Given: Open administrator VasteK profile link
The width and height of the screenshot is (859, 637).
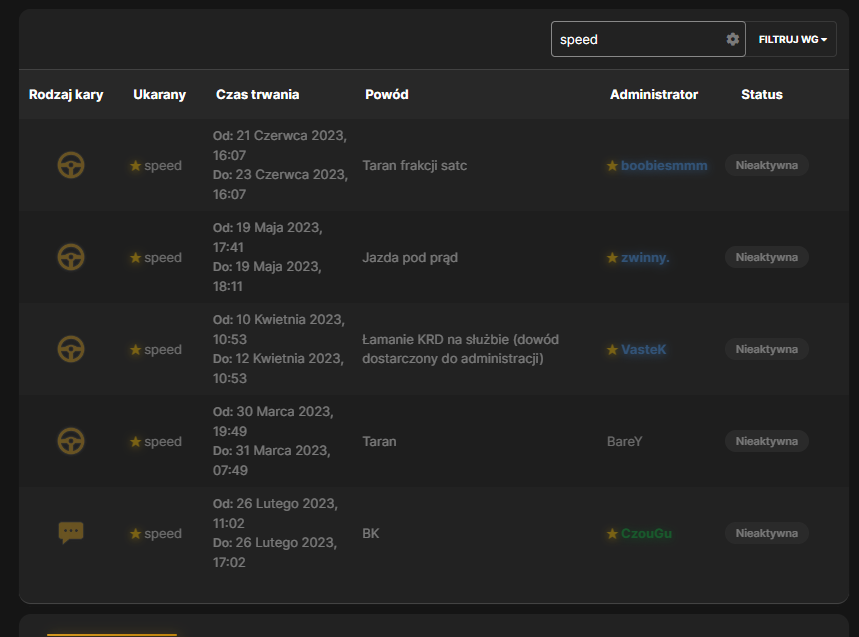Looking at the screenshot, I should pyautogui.click(x=644, y=349).
